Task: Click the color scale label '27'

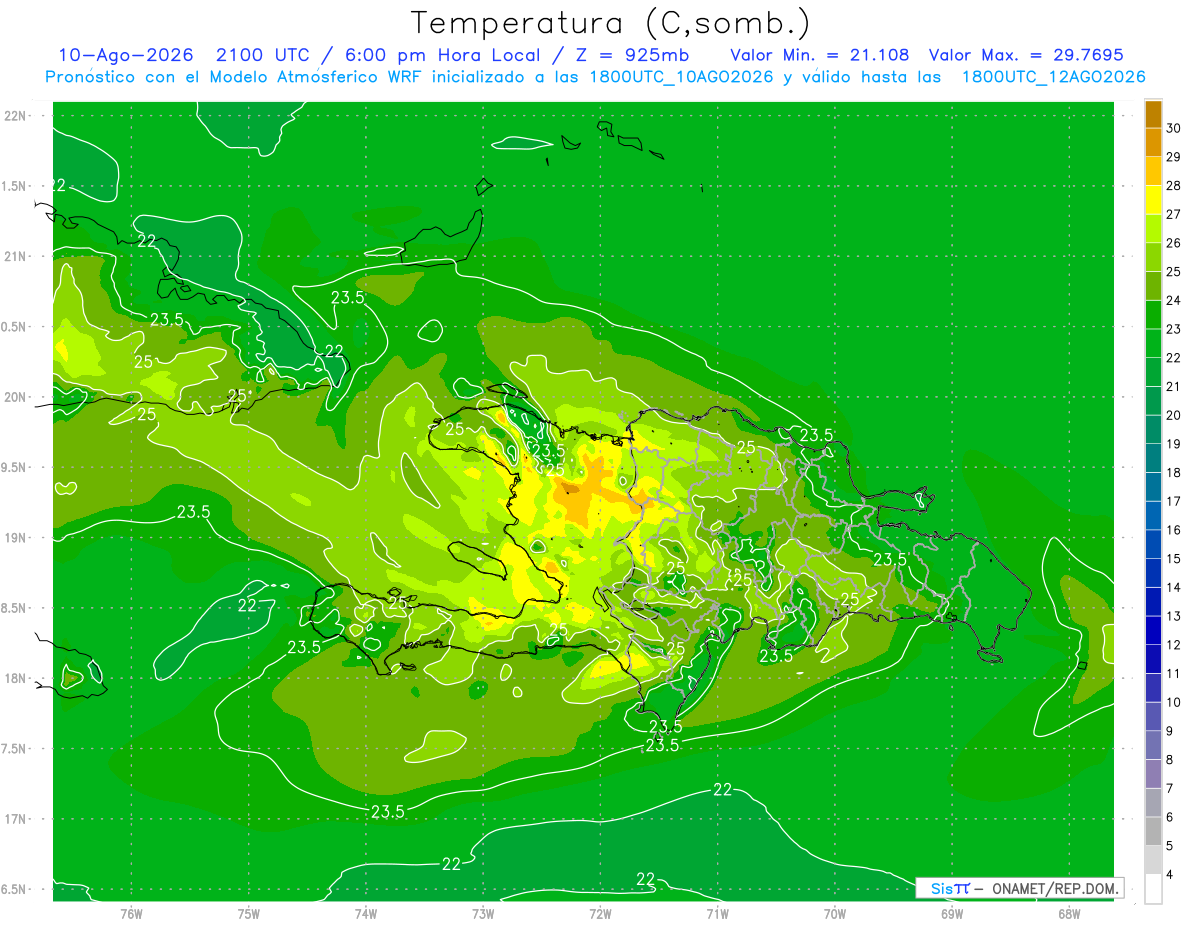Action: pos(1174,214)
